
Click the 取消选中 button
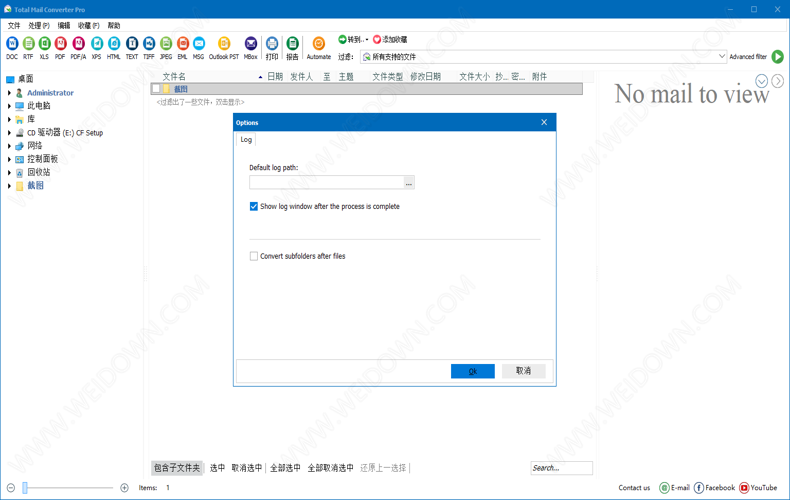coord(247,468)
